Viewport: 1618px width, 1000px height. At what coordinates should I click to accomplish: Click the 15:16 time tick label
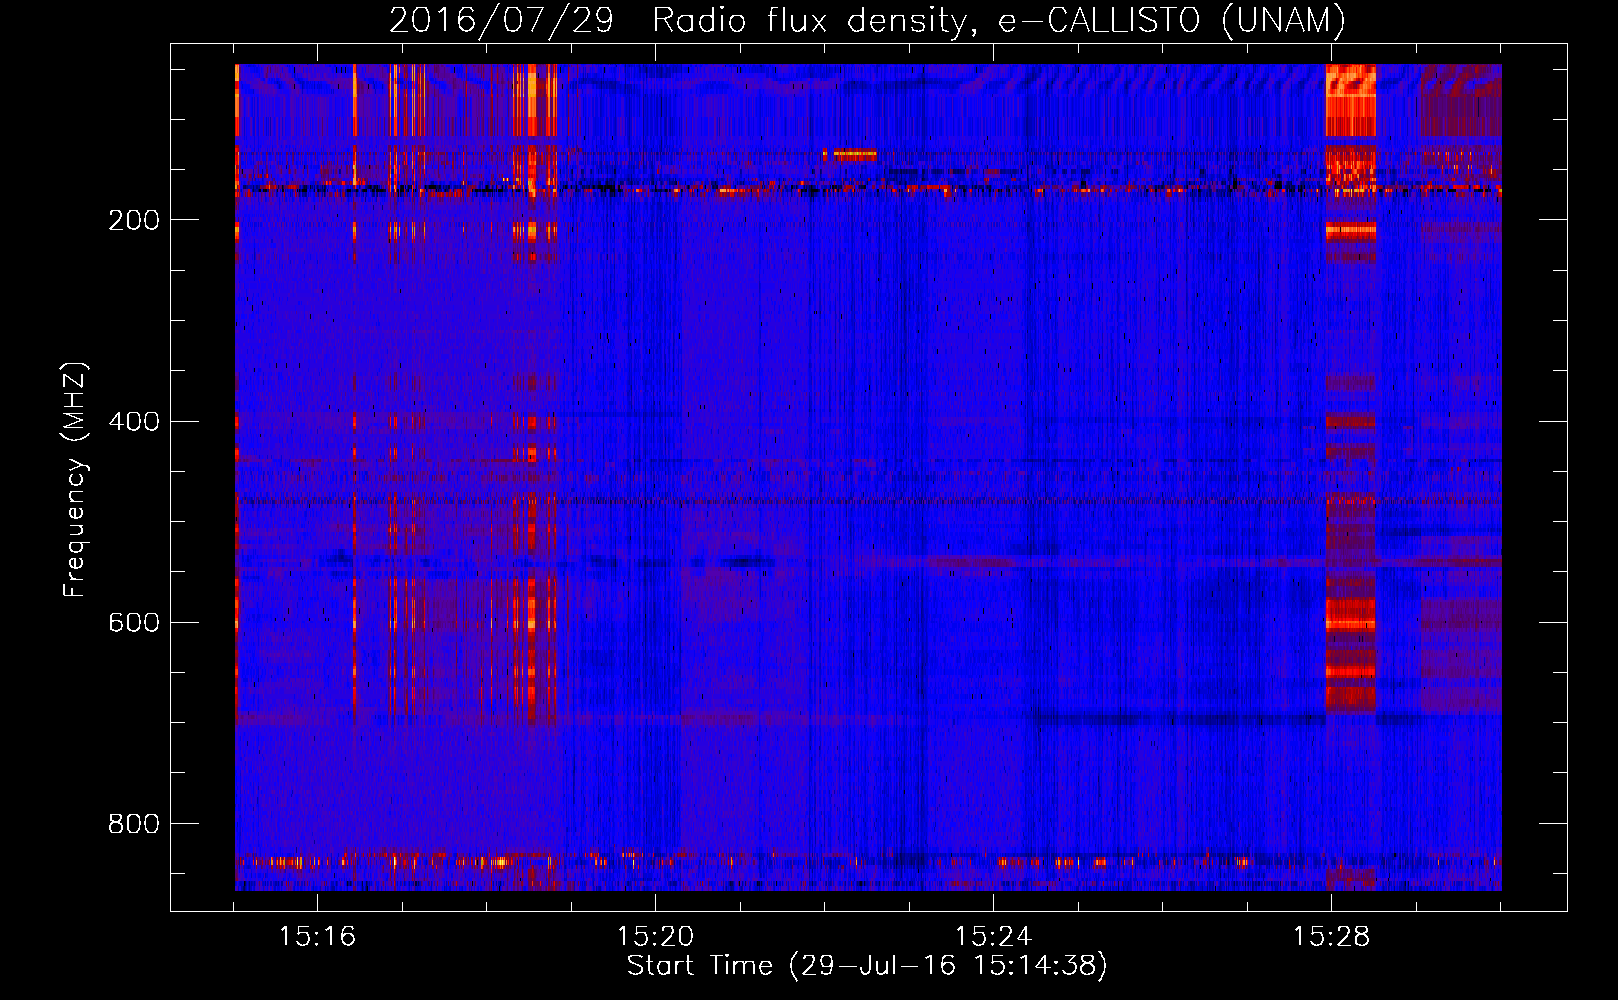(x=317, y=936)
